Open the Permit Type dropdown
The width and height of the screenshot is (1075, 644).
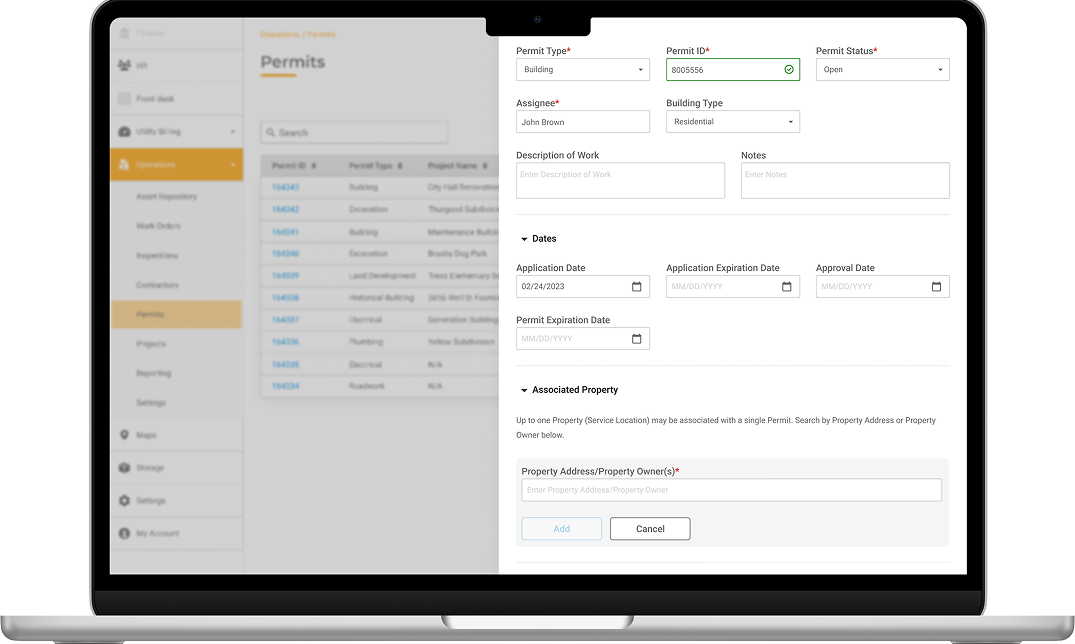point(583,69)
